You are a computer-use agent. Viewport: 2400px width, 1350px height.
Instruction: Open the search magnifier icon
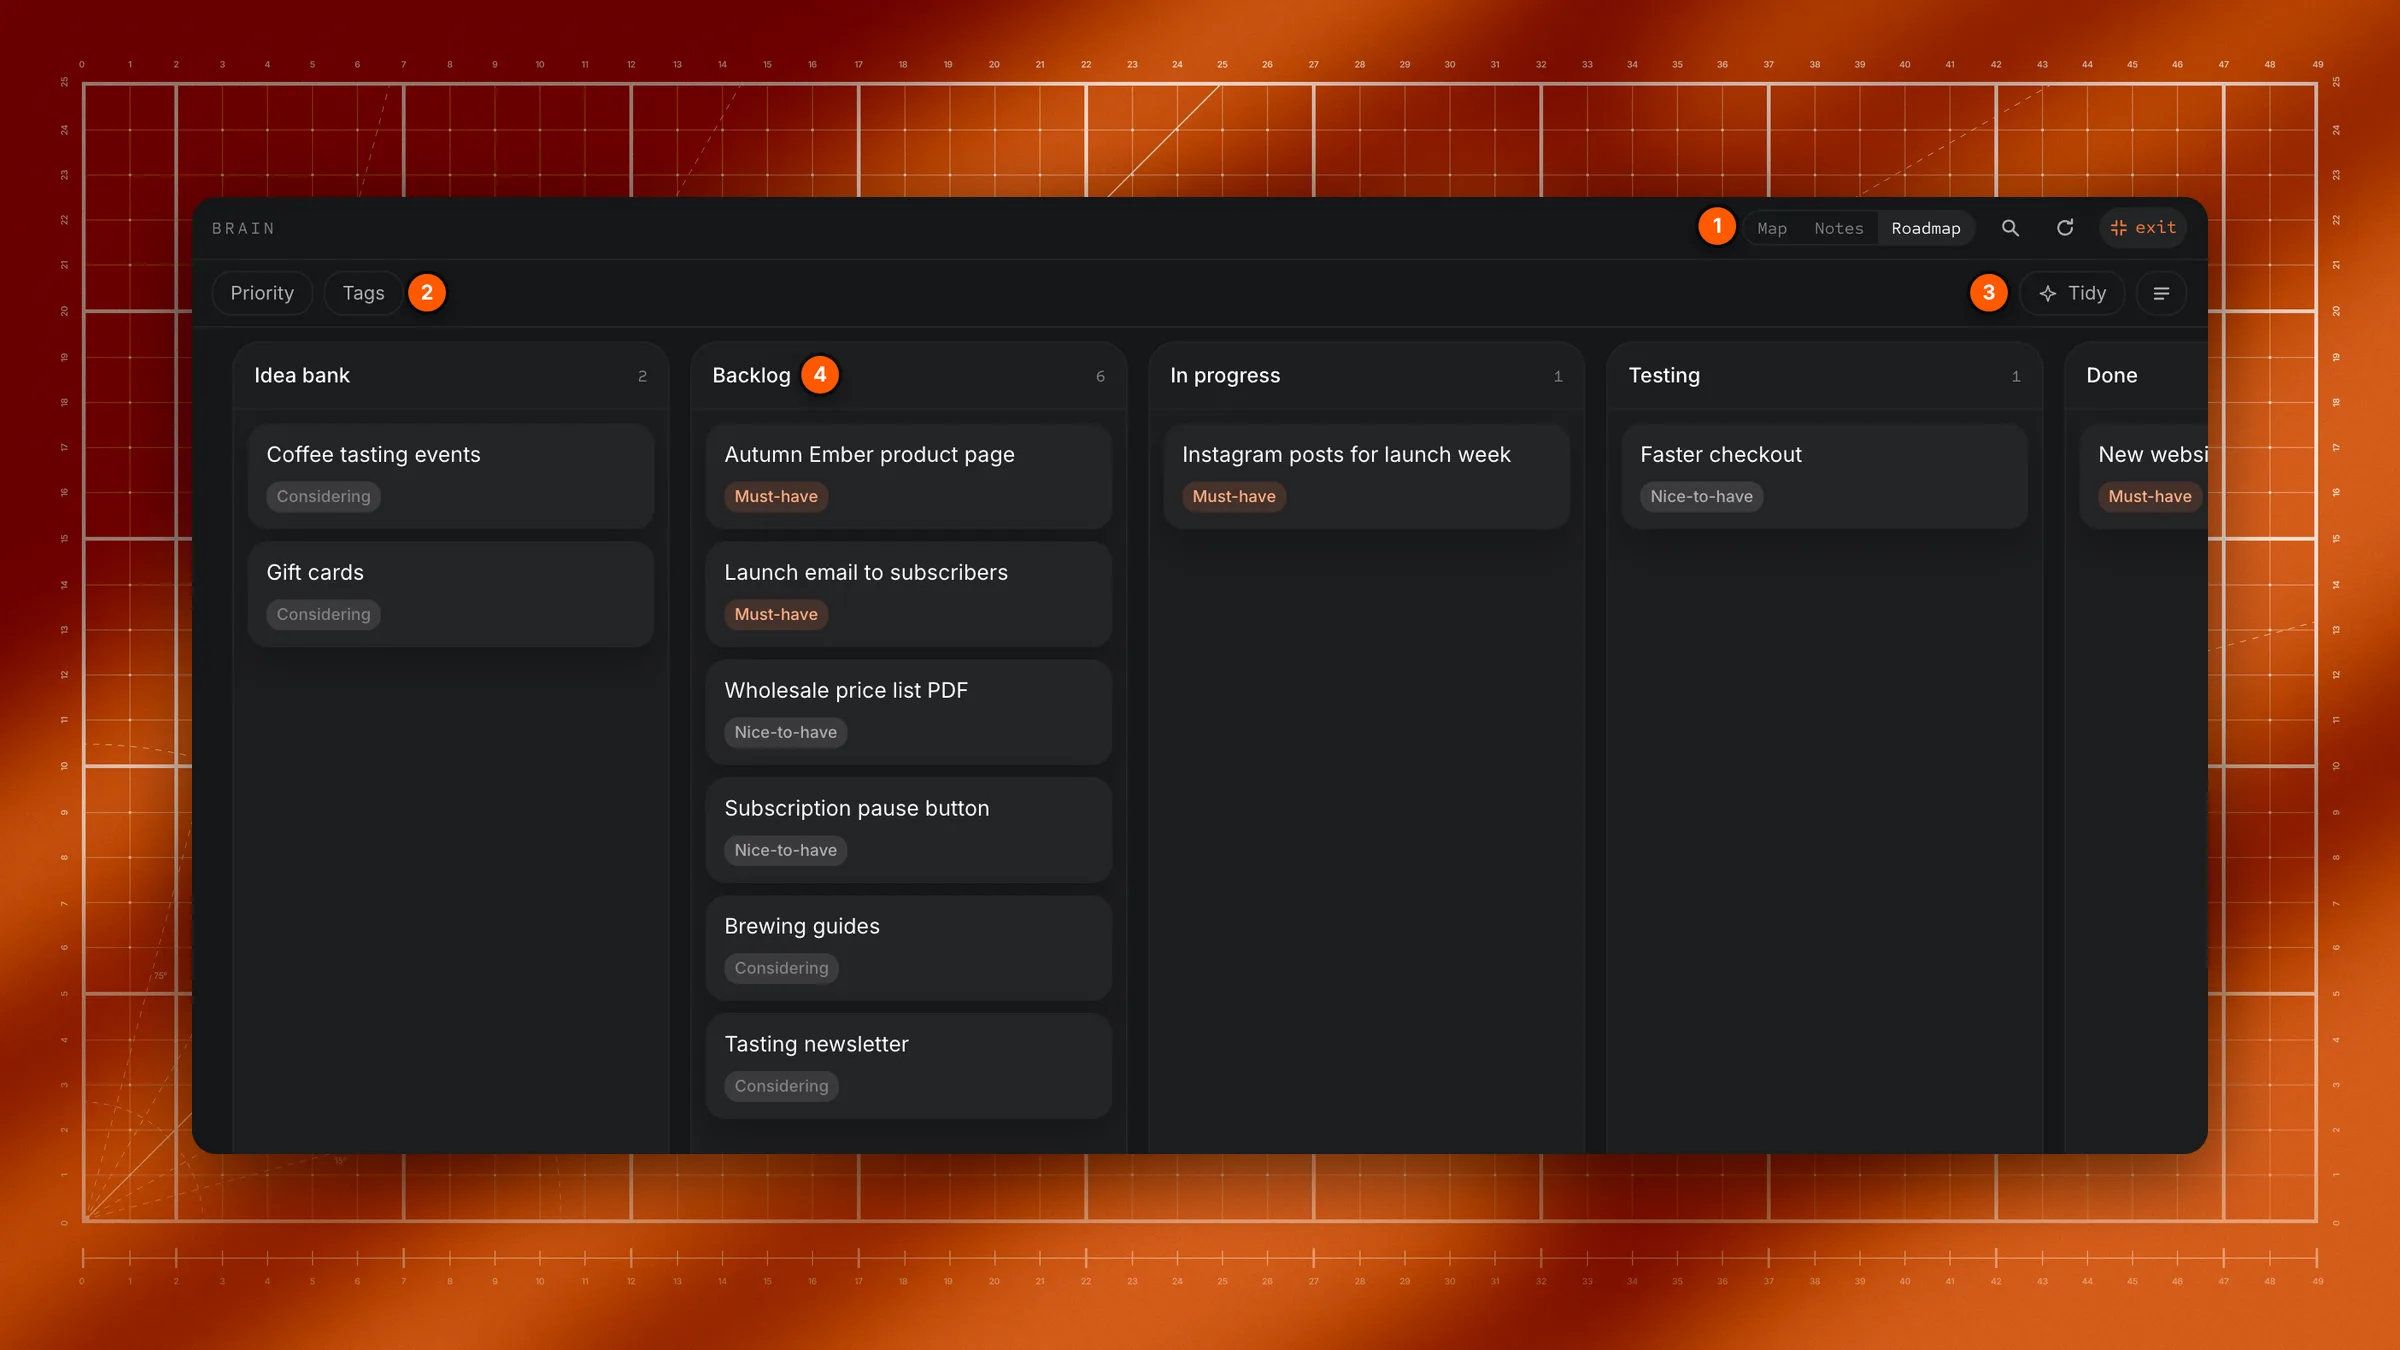[2010, 228]
